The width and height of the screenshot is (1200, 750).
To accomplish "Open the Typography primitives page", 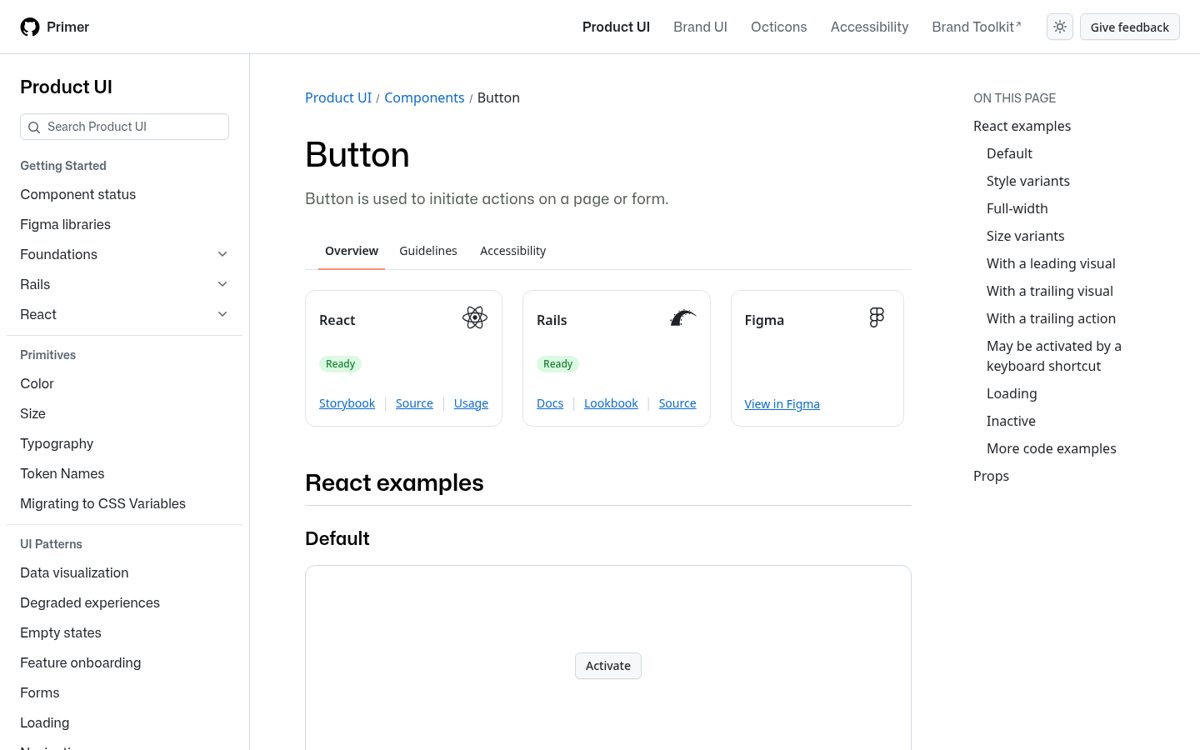I will click(57, 443).
